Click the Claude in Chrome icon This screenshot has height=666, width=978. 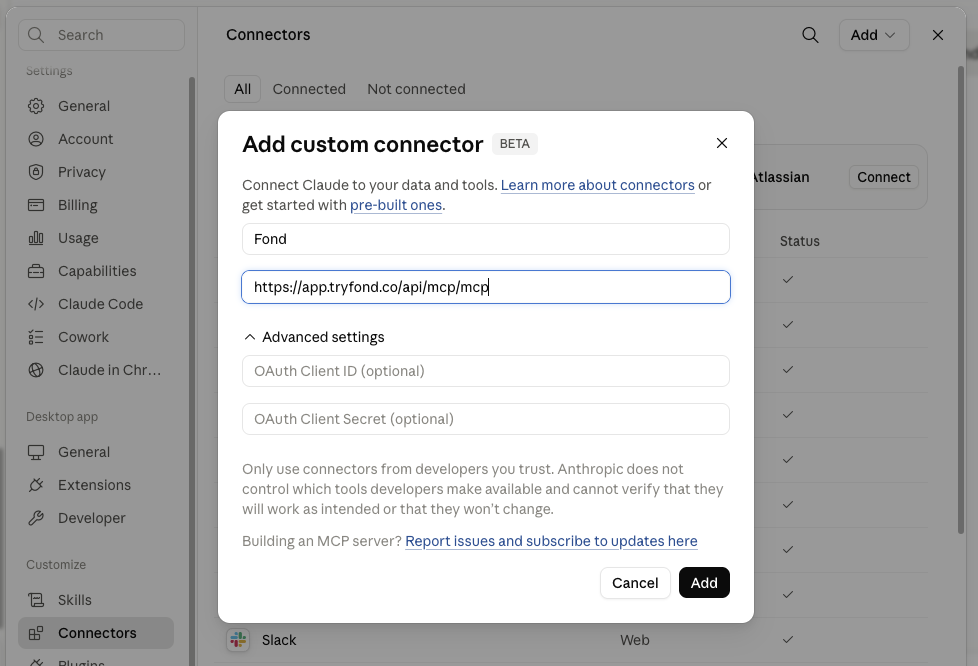pyautogui.click(x=36, y=370)
